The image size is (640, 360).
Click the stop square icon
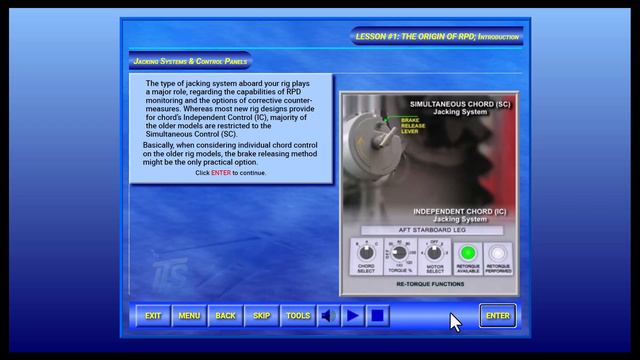coord(378,316)
